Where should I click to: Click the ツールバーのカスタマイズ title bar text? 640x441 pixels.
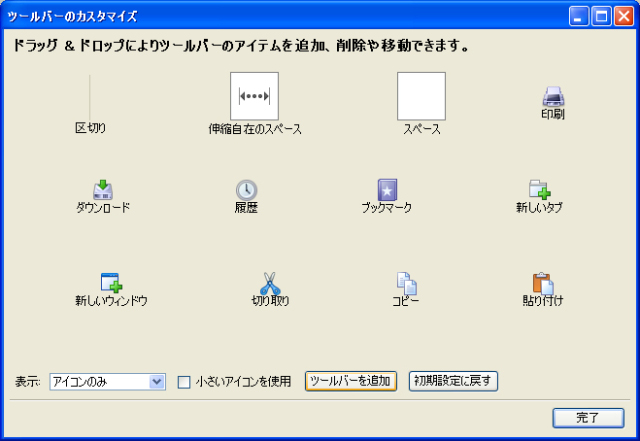(72, 16)
